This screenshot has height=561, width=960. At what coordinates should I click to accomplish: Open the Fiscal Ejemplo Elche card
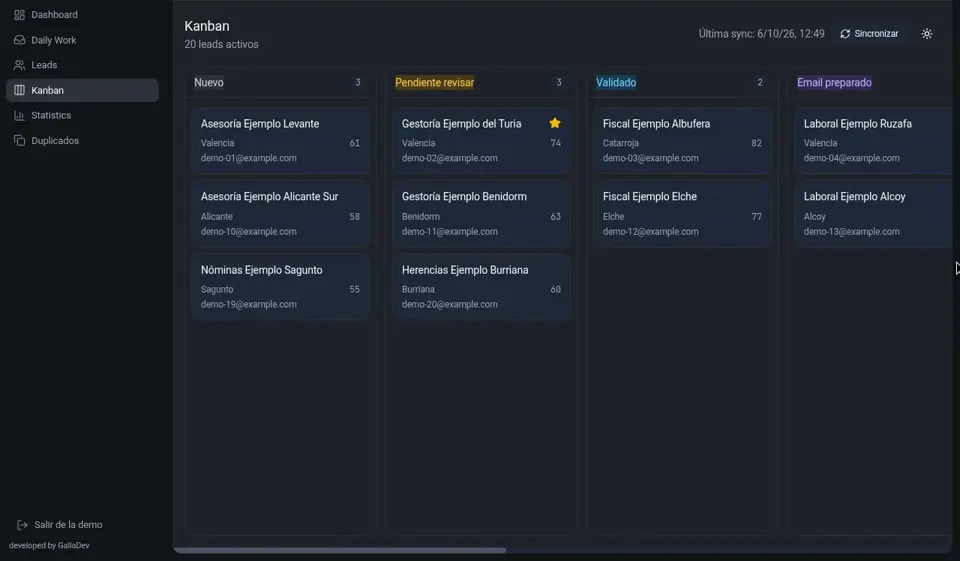click(x=682, y=214)
